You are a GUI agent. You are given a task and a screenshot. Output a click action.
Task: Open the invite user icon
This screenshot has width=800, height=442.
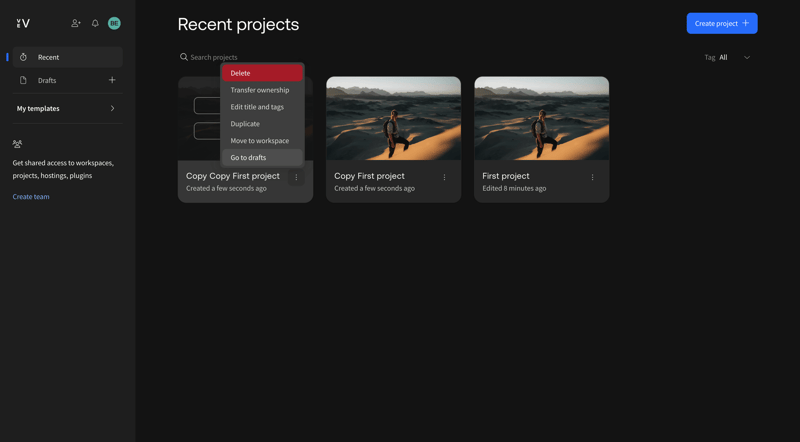pyautogui.click(x=76, y=23)
